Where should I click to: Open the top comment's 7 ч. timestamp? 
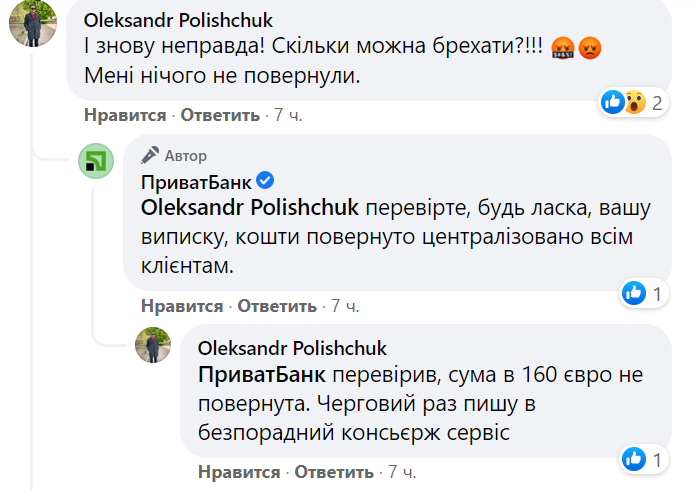click(288, 115)
